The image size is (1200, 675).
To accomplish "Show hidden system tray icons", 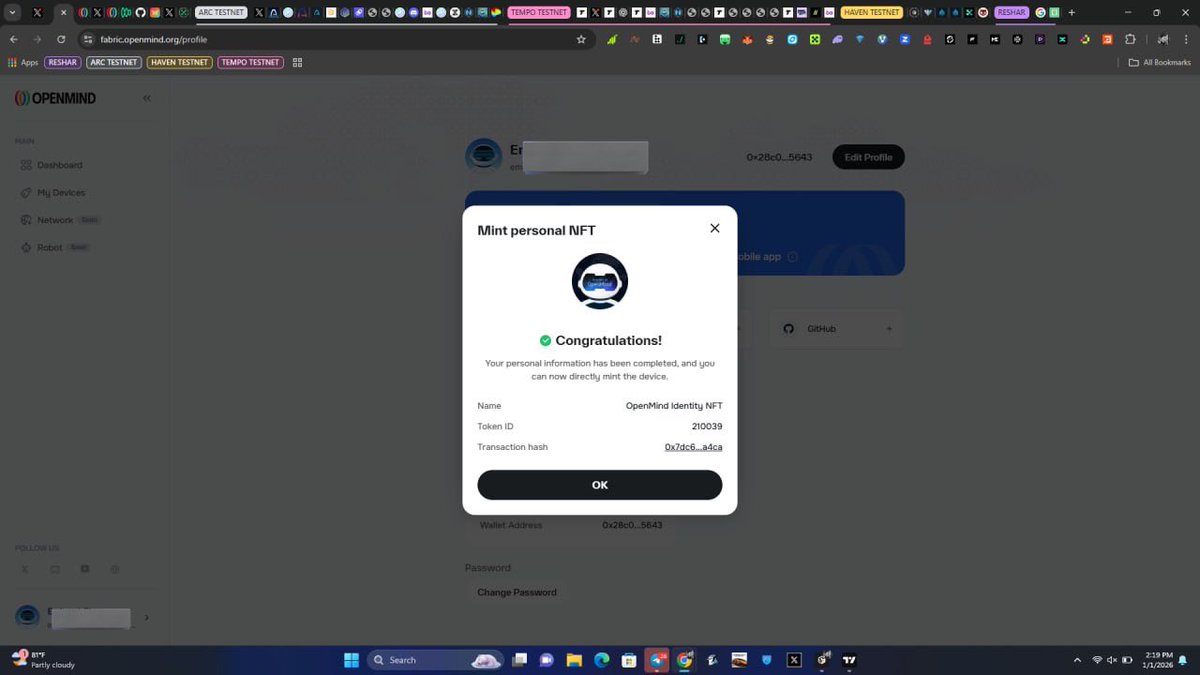I will tap(1077, 660).
